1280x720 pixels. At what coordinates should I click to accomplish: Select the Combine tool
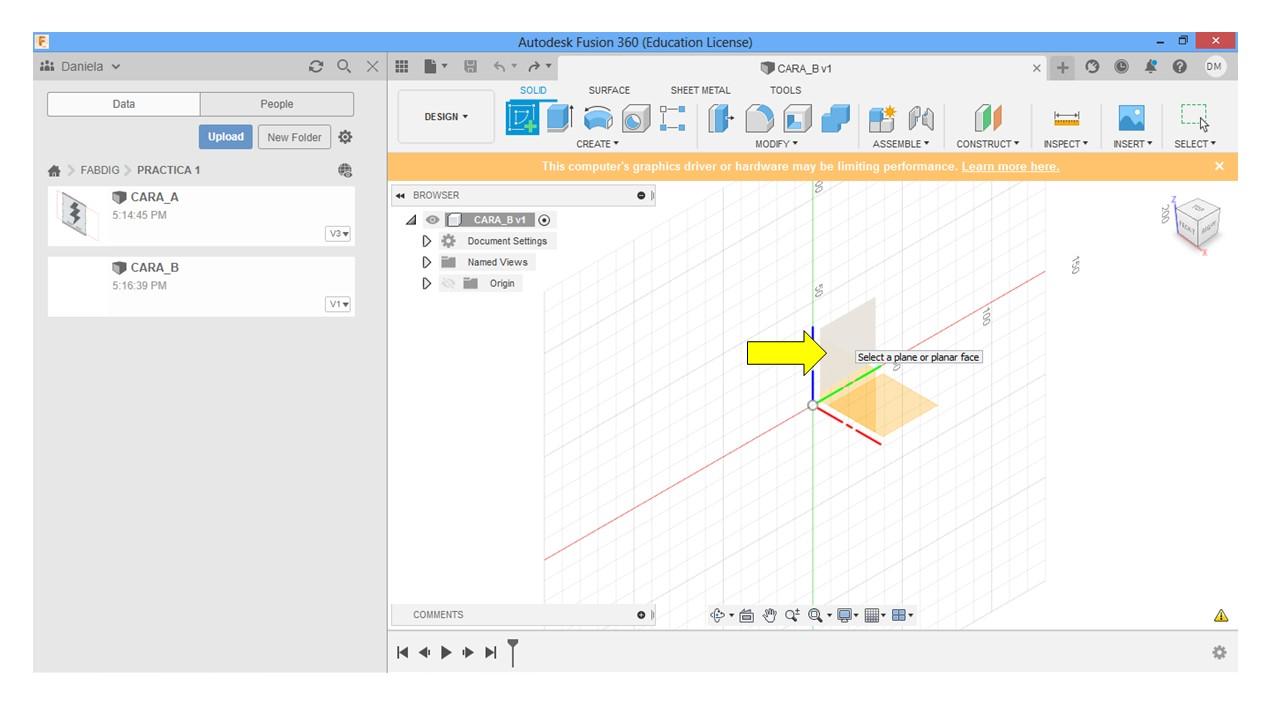[835, 118]
